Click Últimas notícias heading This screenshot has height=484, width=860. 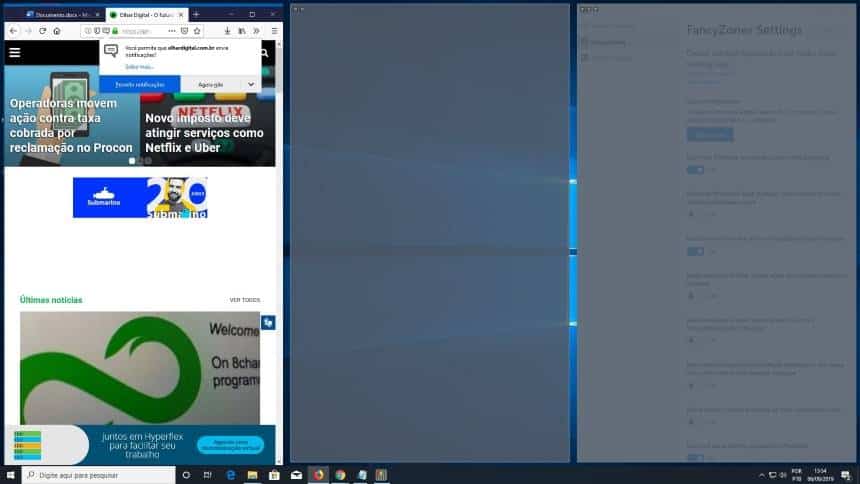point(51,300)
